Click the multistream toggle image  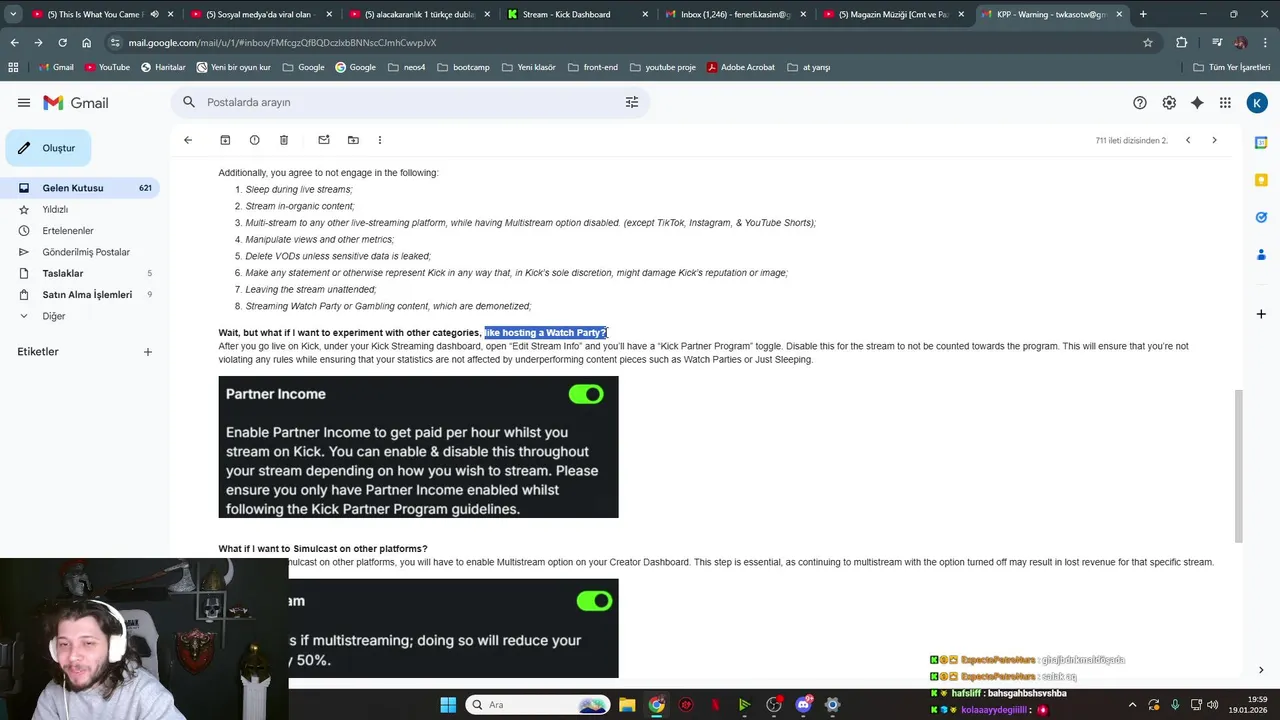click(x=595, y=601)
